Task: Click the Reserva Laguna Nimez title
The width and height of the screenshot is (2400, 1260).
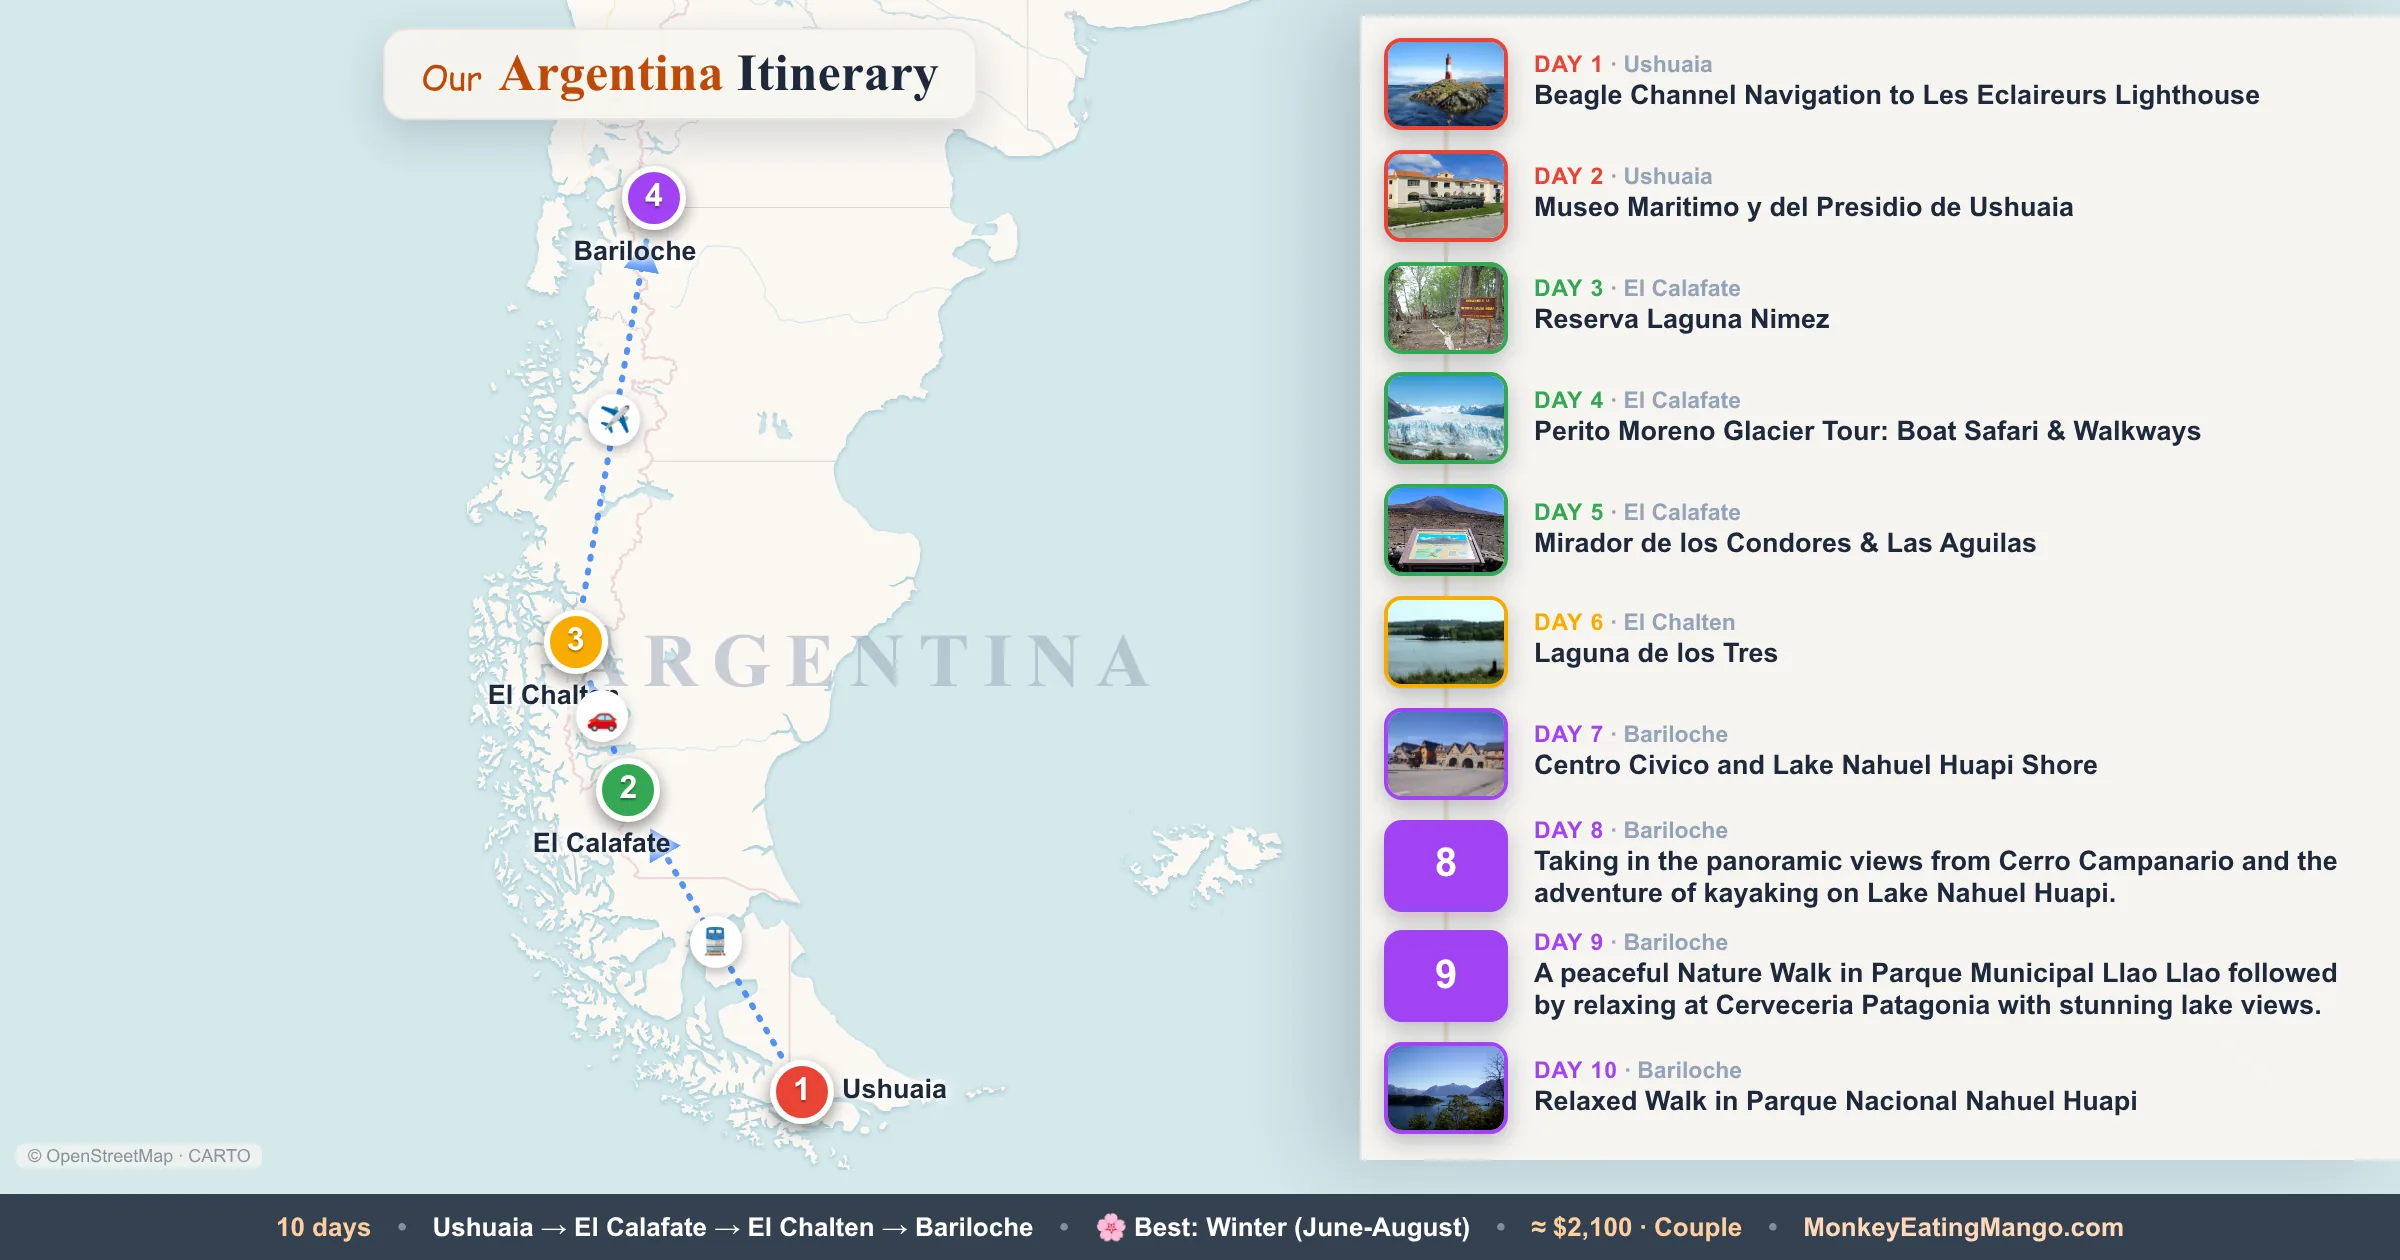Action: [1681, 319]
